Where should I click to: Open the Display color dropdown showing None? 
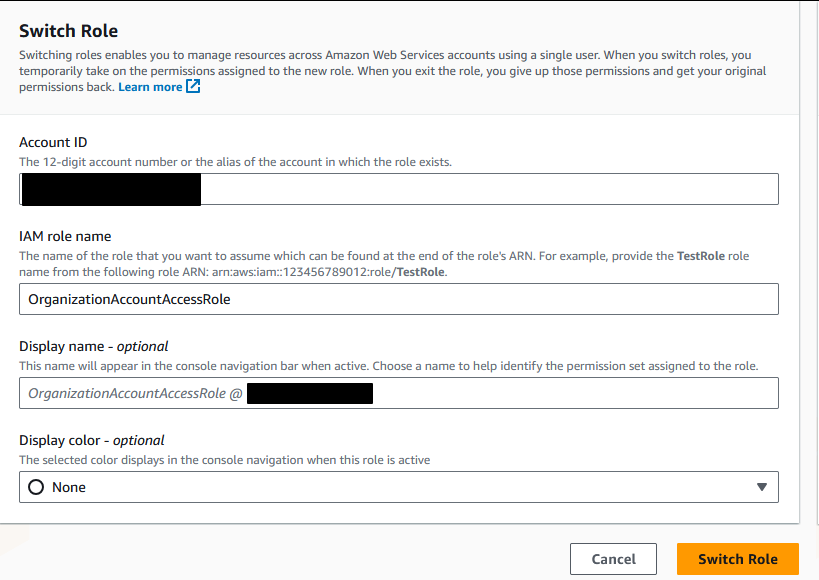pos(399,487)
